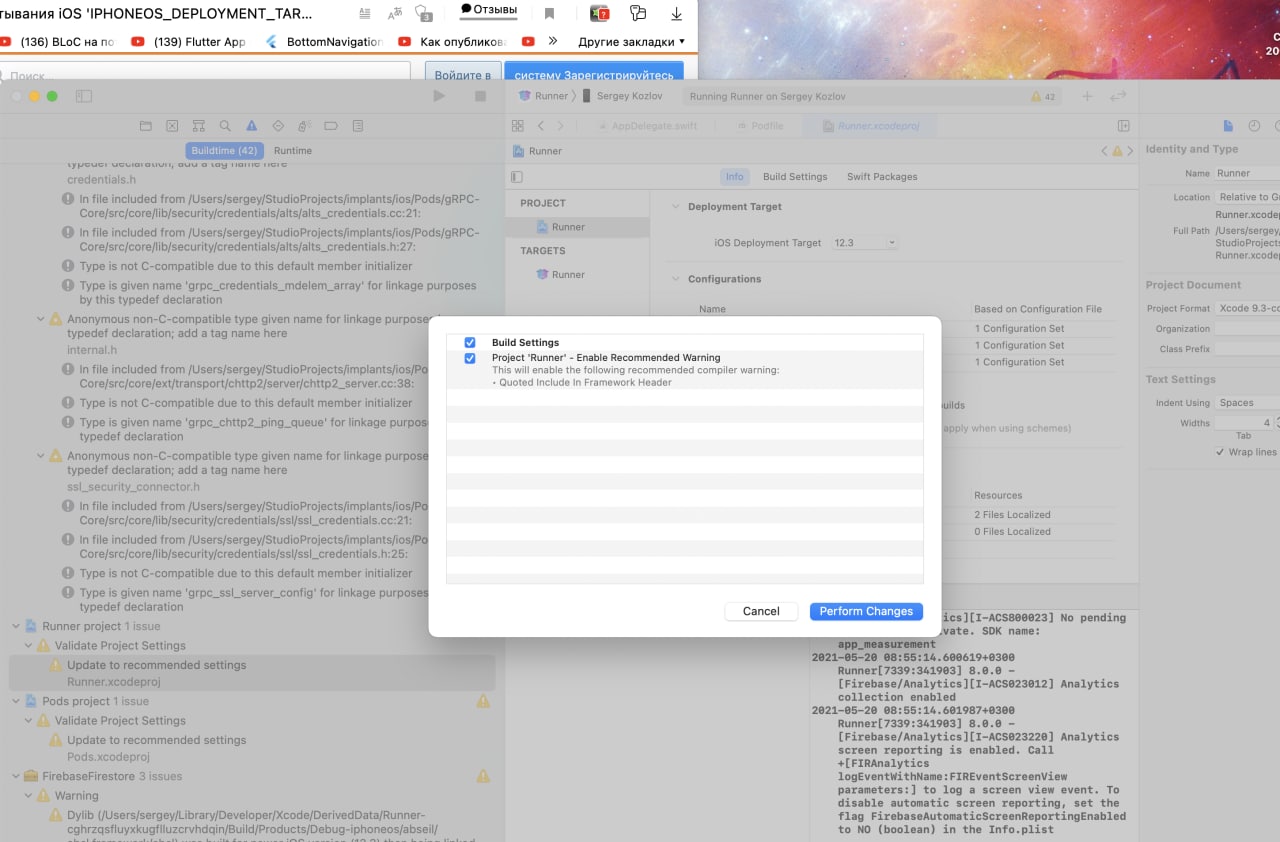1280x842 pixels.
Task: Open the Symbol navigator icon
Action: pyautogui.click(x=199, y=126)
